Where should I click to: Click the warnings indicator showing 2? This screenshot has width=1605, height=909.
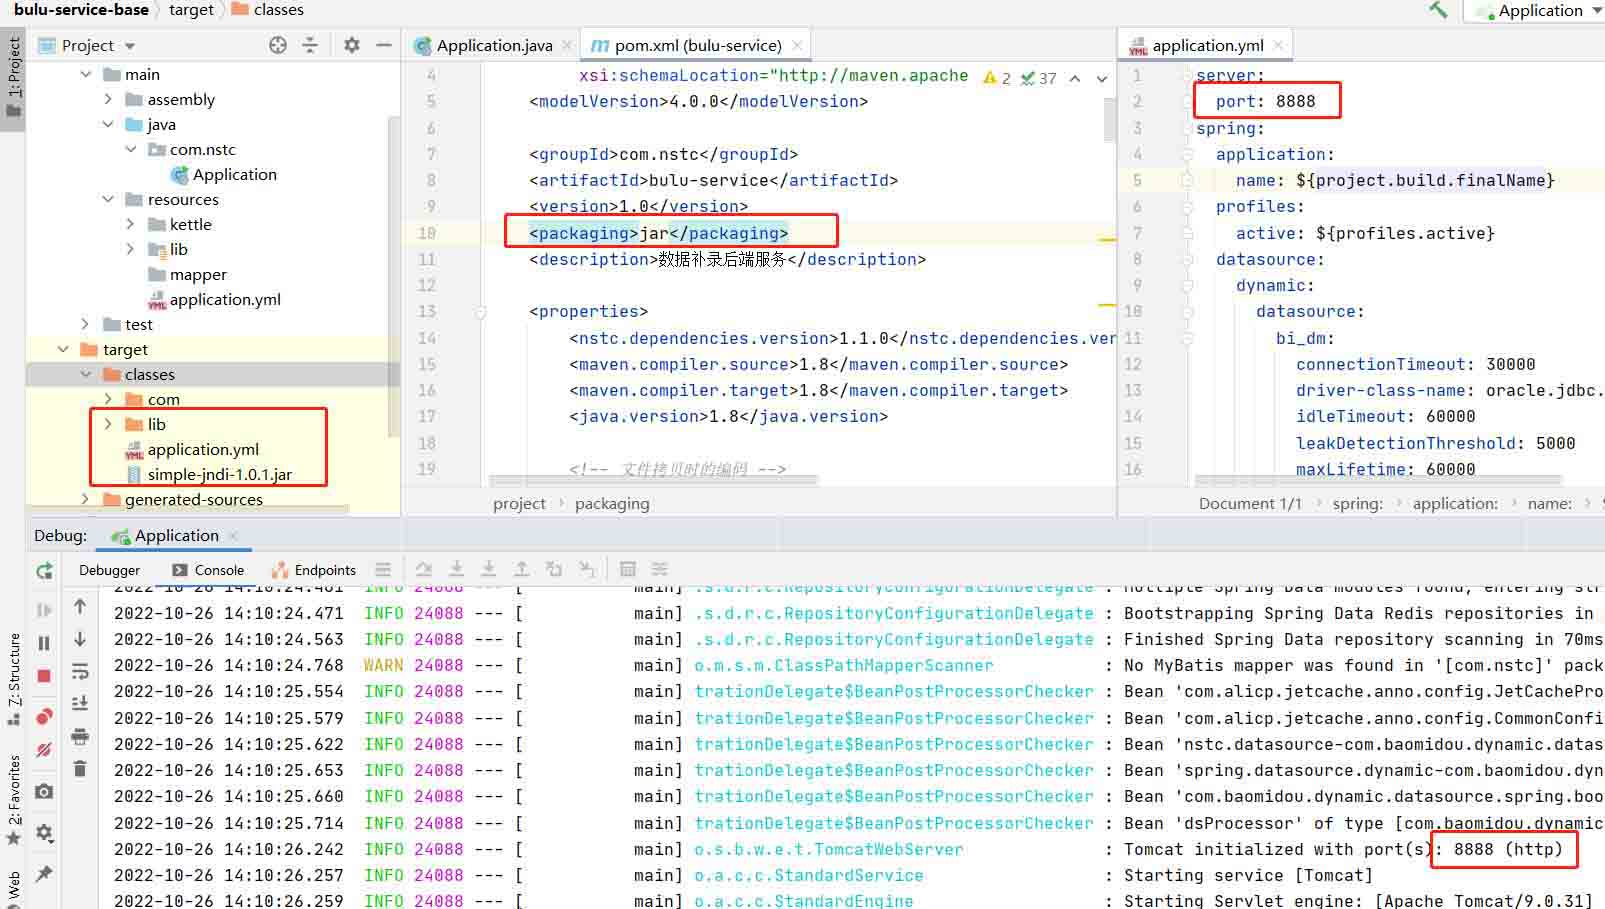point(997,78)
